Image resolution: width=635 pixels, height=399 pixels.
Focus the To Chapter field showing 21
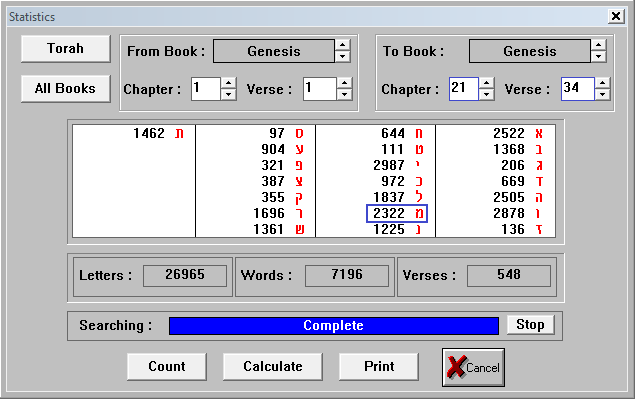[464, 89]
